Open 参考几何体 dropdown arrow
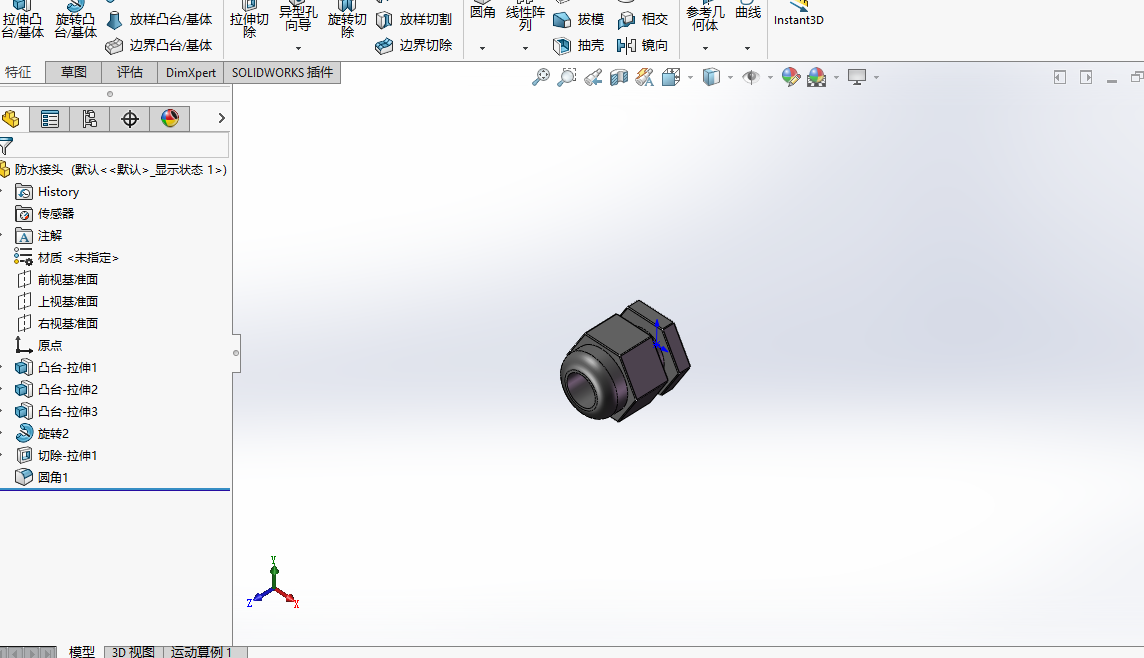1144x658 pixels. (x=706, y=48)
